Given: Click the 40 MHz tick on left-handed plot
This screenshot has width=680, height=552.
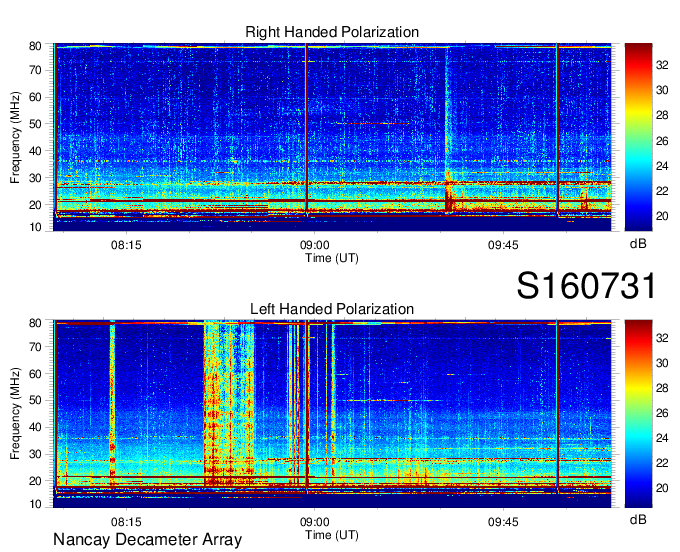Looking at the screenshot, I should point(35,427).
